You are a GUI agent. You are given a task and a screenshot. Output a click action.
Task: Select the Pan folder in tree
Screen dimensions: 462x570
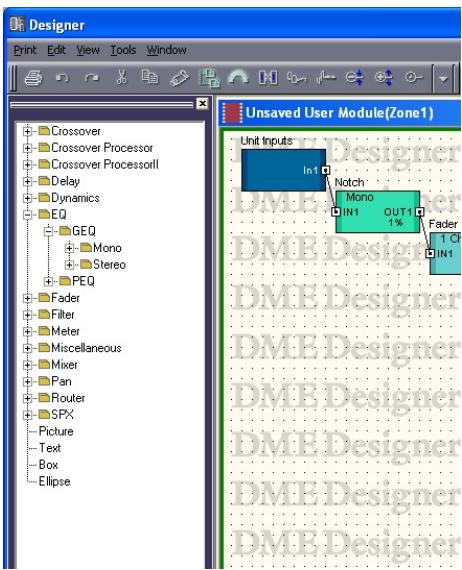click(61, 381)
